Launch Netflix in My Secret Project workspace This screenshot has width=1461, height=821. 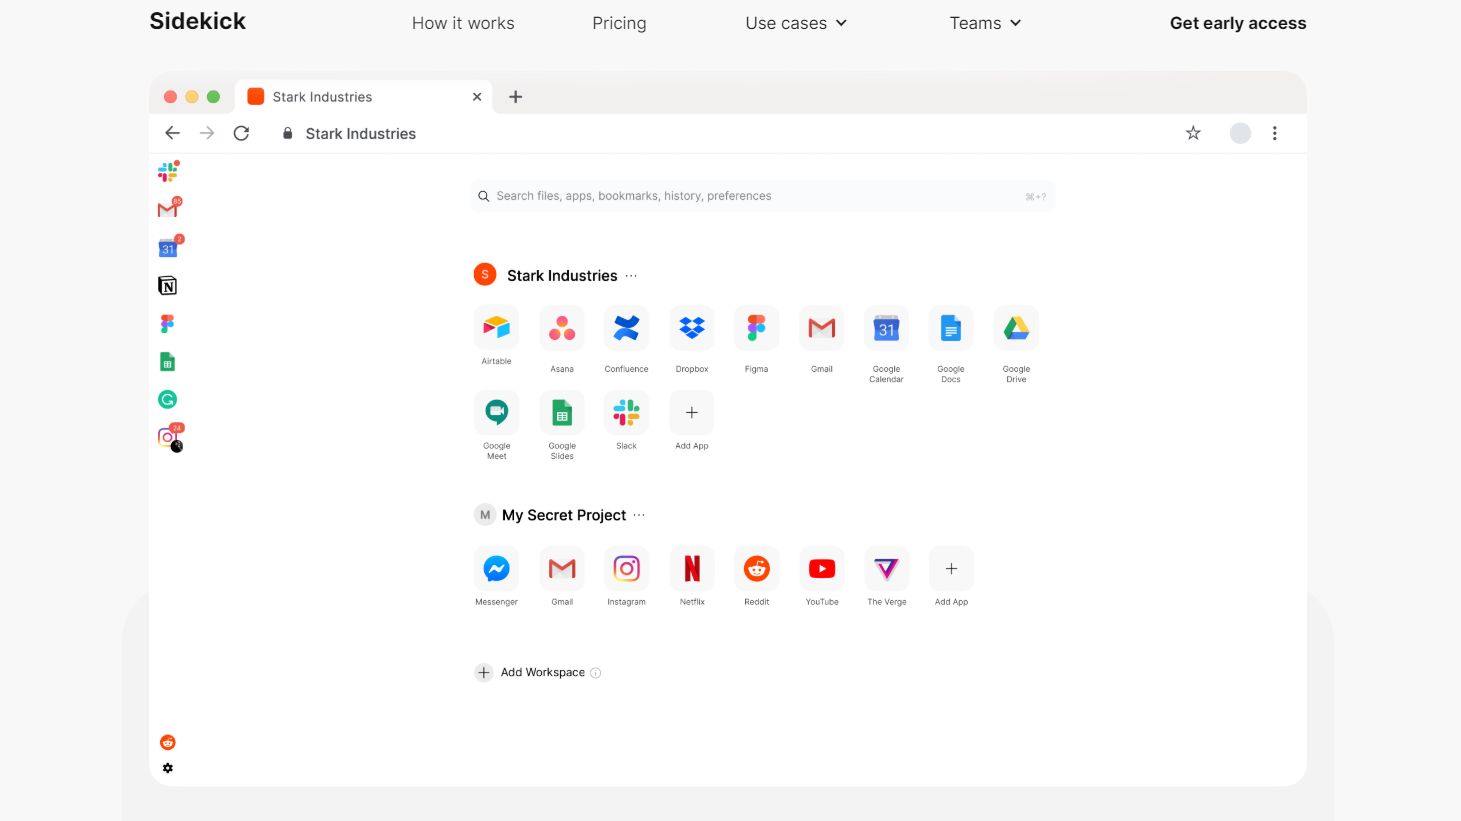(x=691, y=567)
